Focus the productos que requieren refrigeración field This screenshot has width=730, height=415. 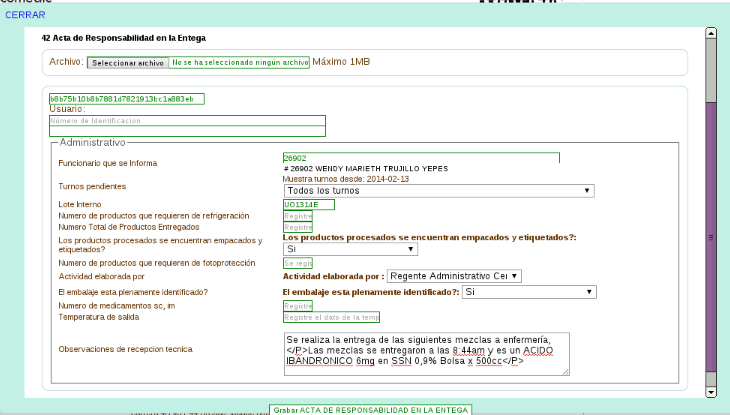[x=298, y=216]
